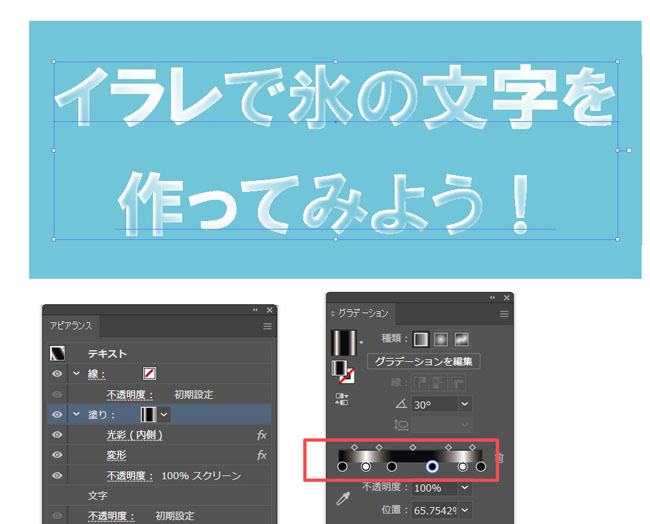650x524 pixels.
Task: Collapse the Appearance panel with double-arrow icon
Action: point(255,310)
